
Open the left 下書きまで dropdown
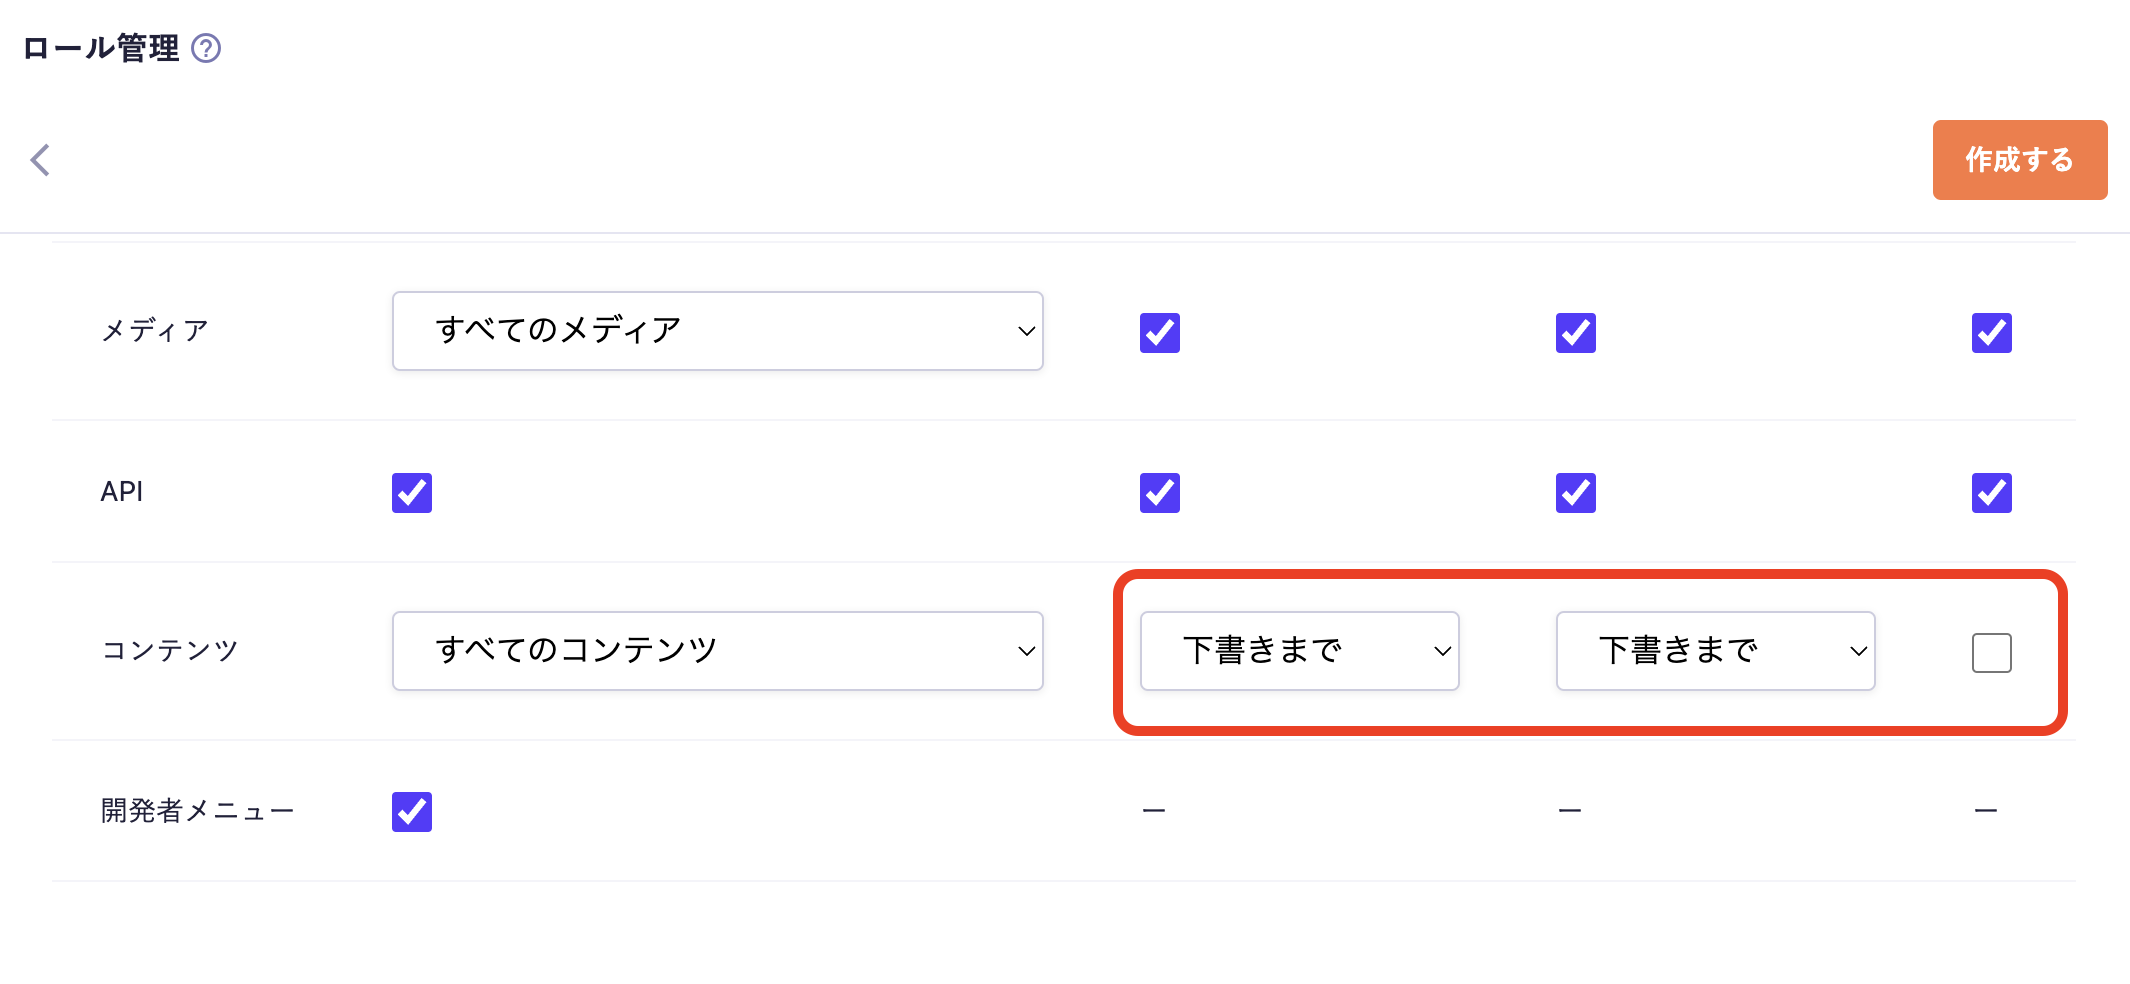[1299, 651]
